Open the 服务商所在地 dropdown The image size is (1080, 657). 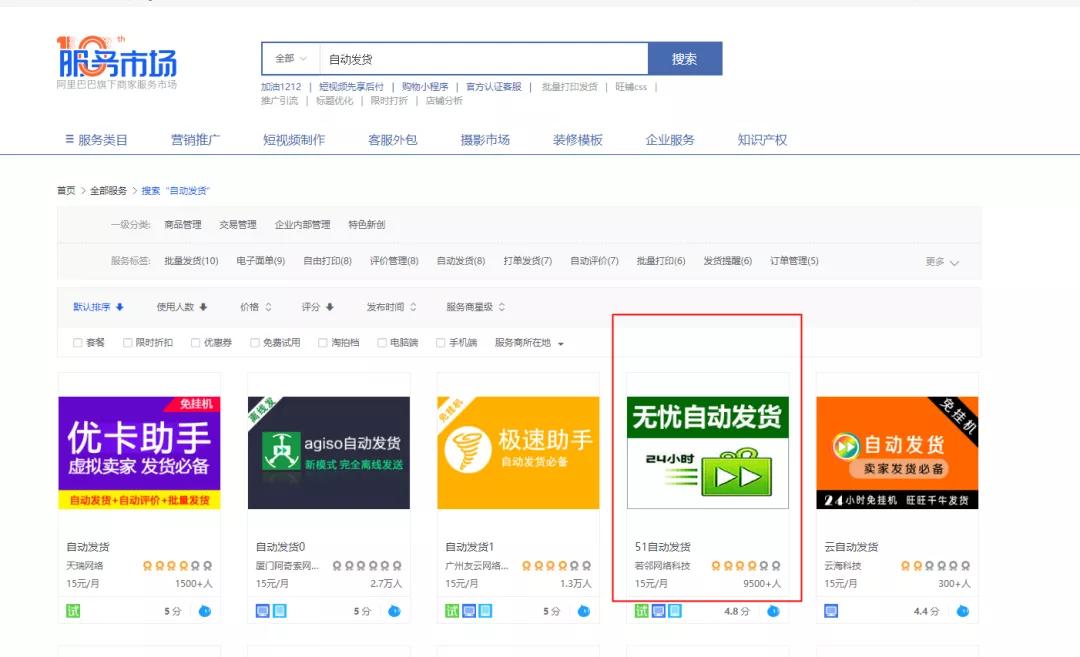(529, 342)
